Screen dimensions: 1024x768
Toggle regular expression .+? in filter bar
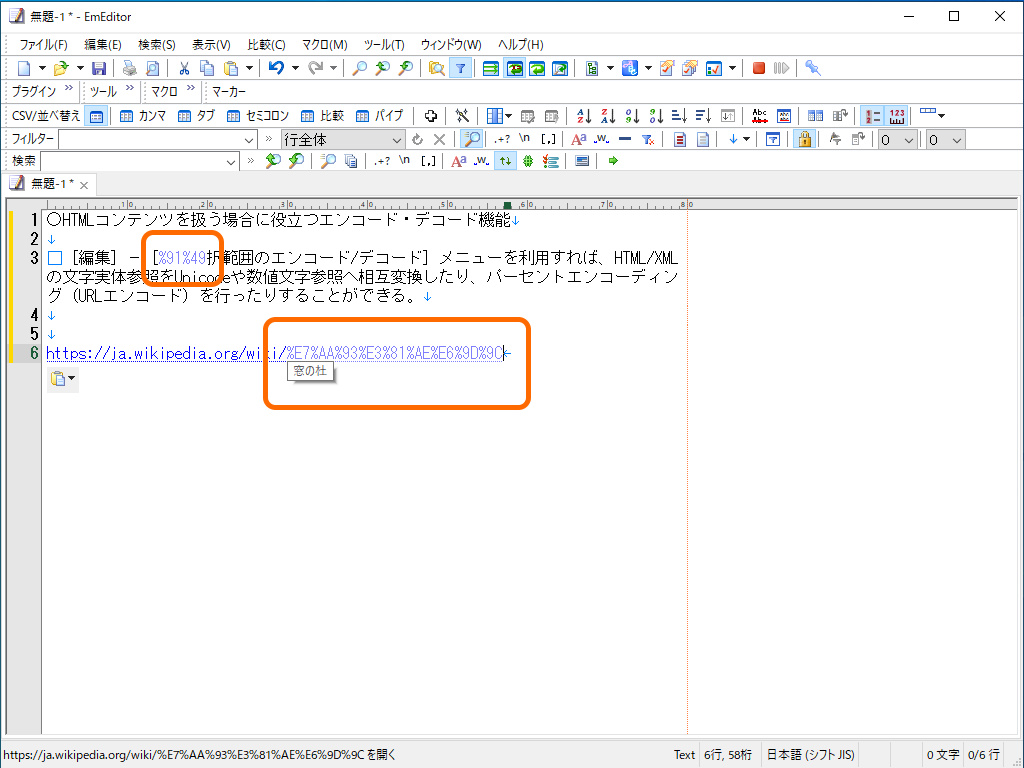coord(503,139)
